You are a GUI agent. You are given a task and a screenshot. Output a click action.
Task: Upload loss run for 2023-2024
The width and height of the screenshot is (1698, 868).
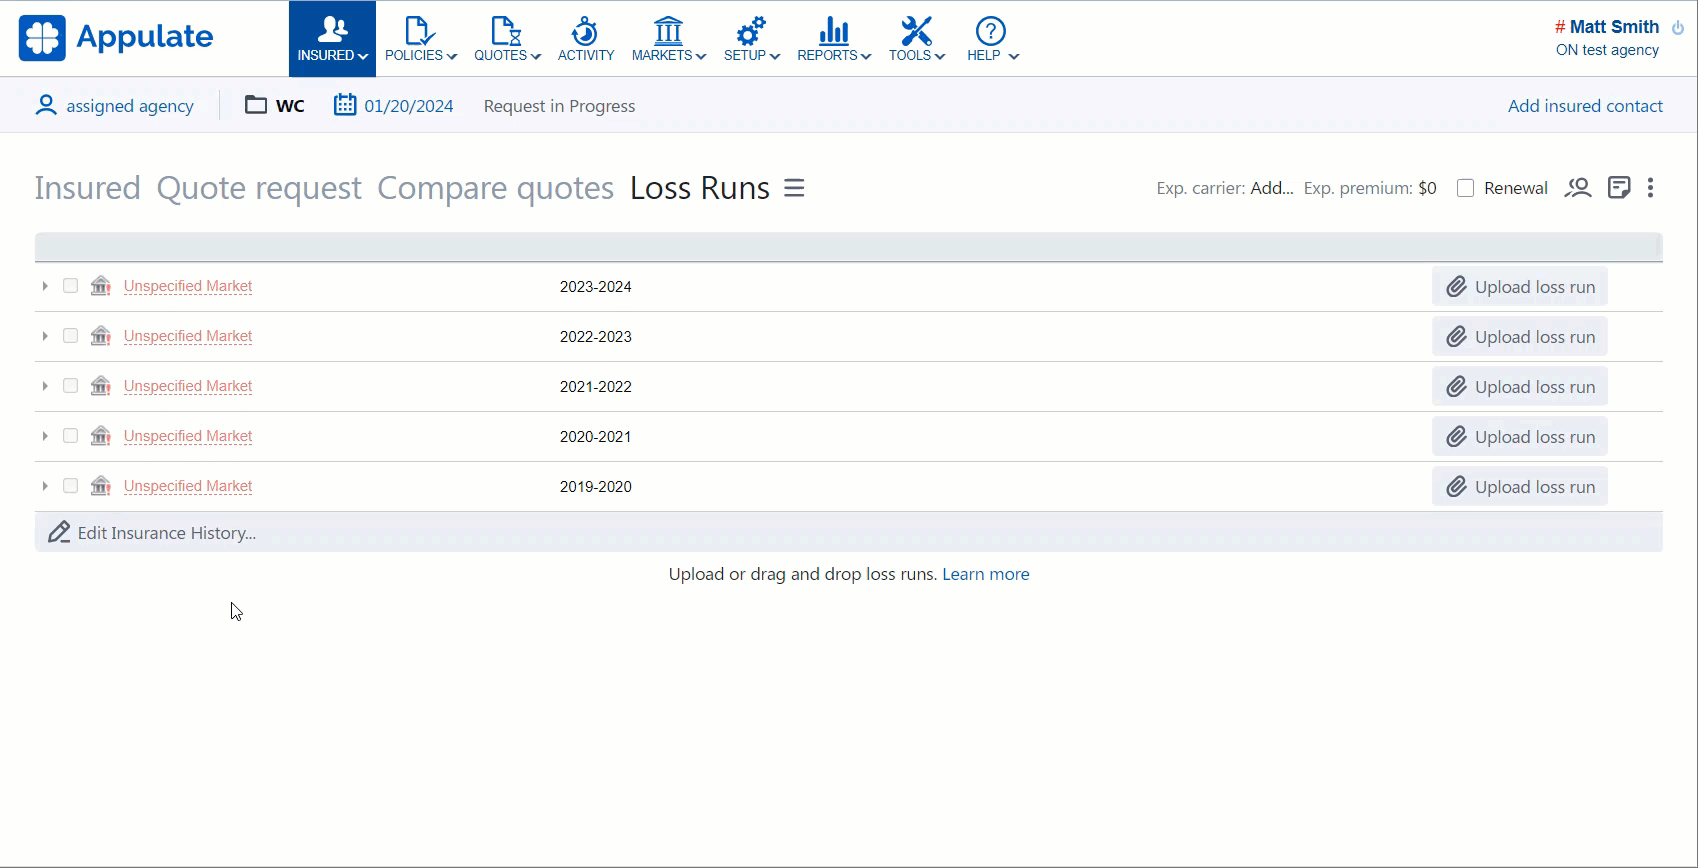click(1520, 287)
